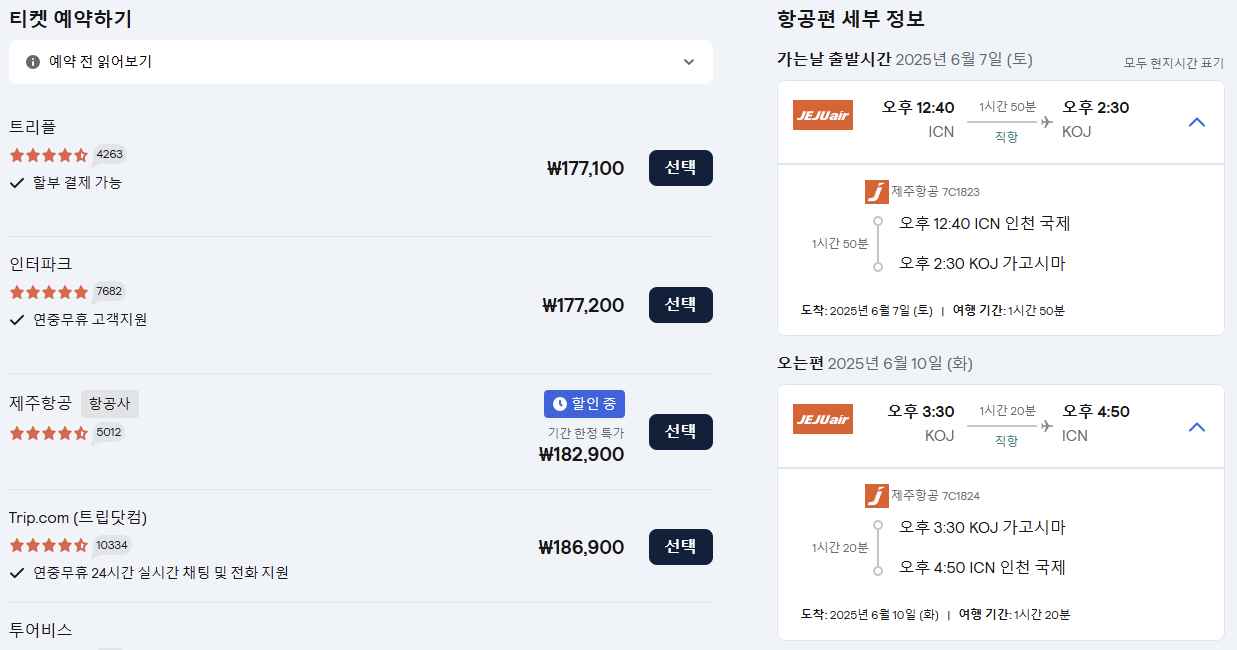Image resolution: width=1237 pixels, height=650 pixels.
Task: Click the checkmark beside 연중무휴 고객지원
Action: 19,320
